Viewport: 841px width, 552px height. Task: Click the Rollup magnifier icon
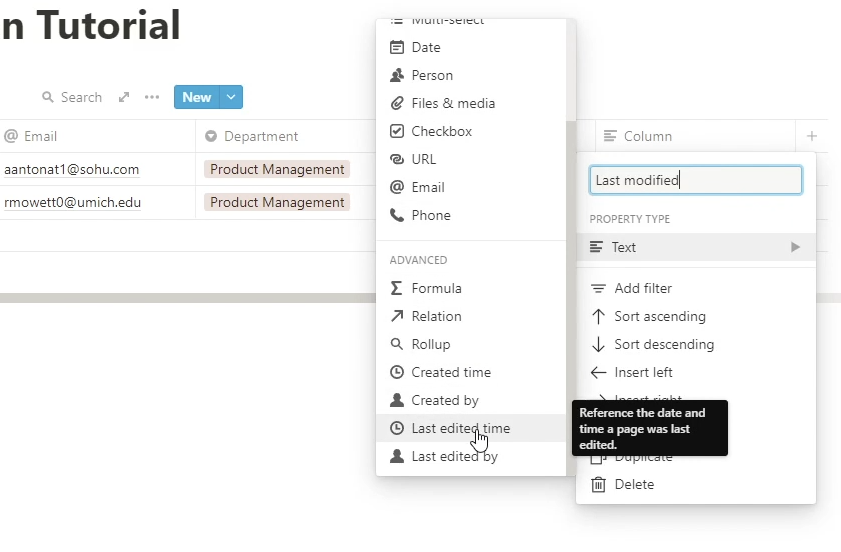pos(397,344)
